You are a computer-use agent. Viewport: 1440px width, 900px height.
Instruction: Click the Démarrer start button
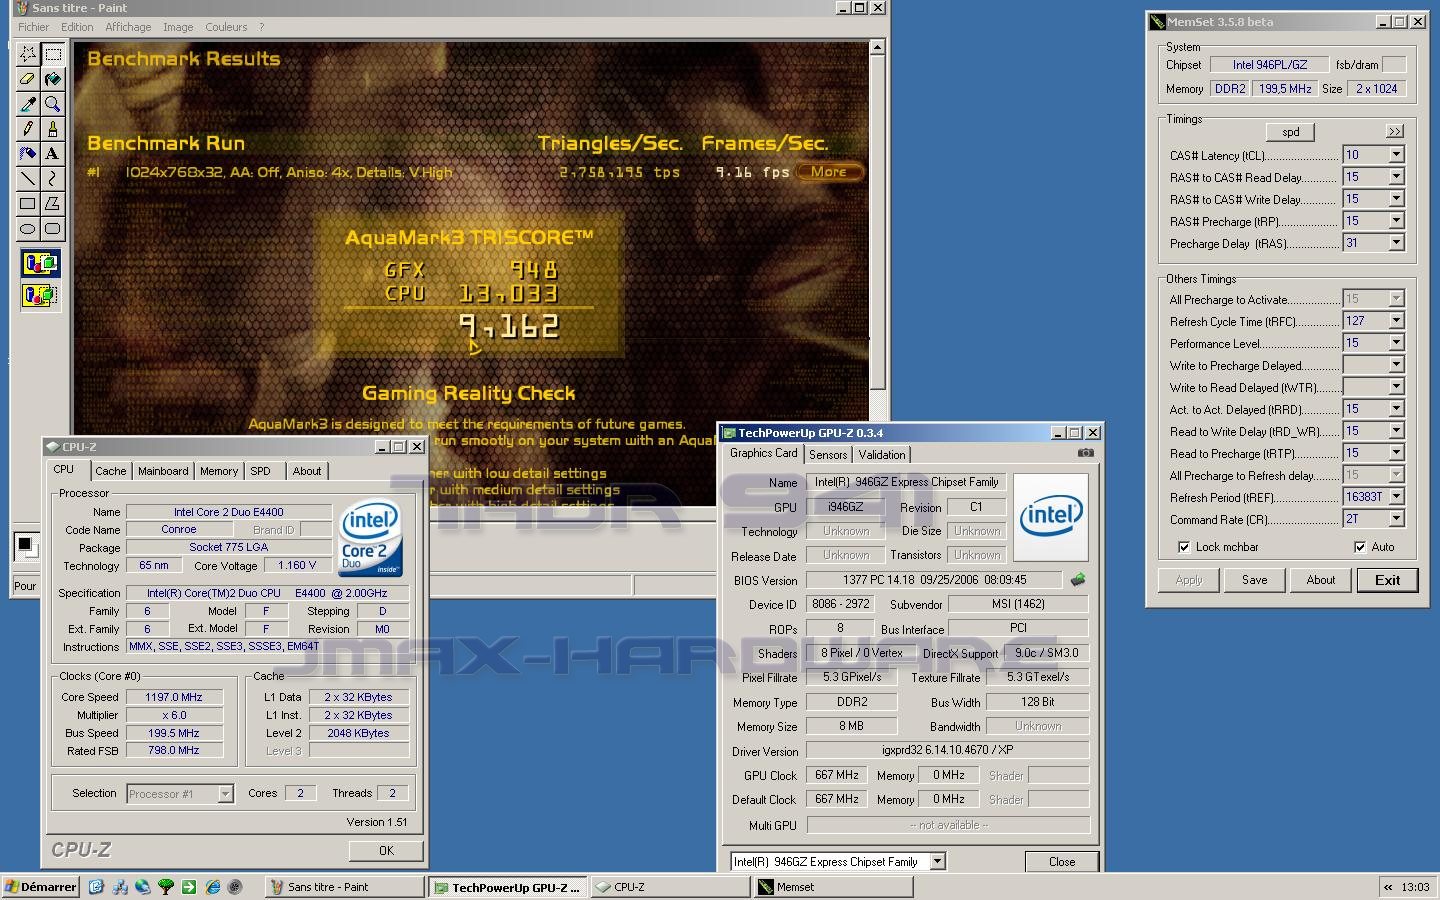[41, 887]
